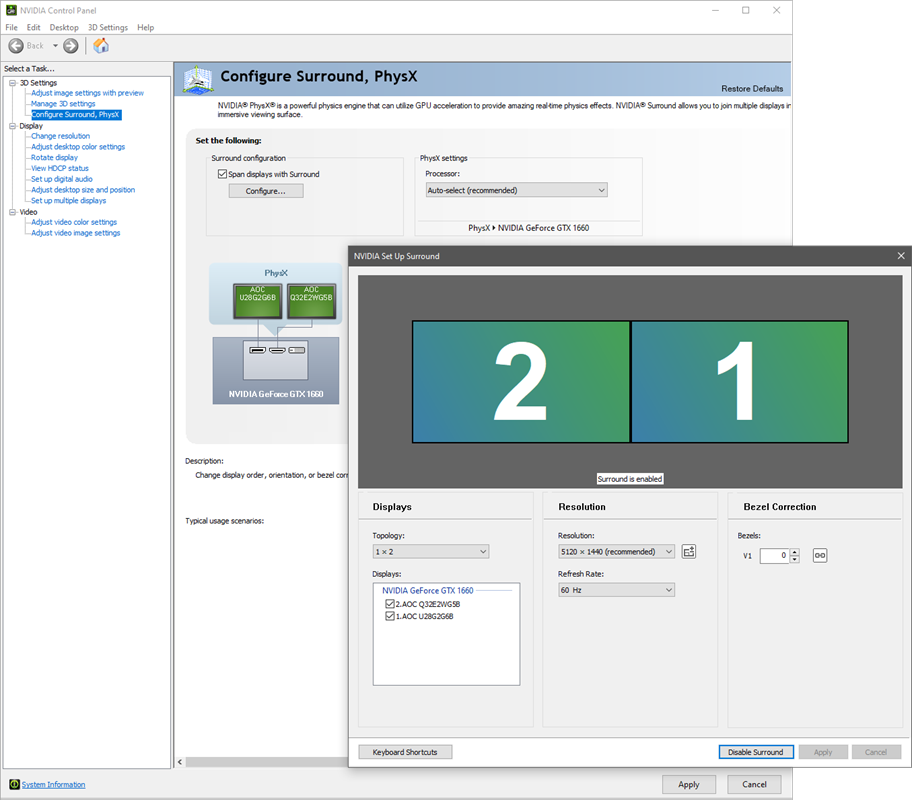Viewport: 912px width, 800px height.
Task: Select Configure Surround, PhysX task
Action: 76,115
